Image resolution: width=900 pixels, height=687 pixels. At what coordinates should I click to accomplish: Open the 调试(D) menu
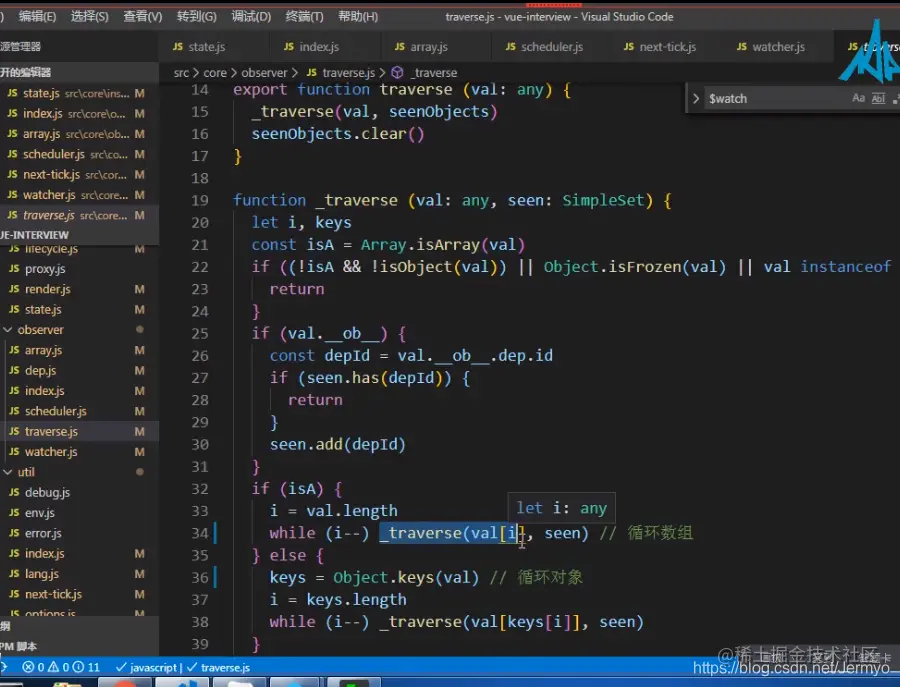point(251,17)
